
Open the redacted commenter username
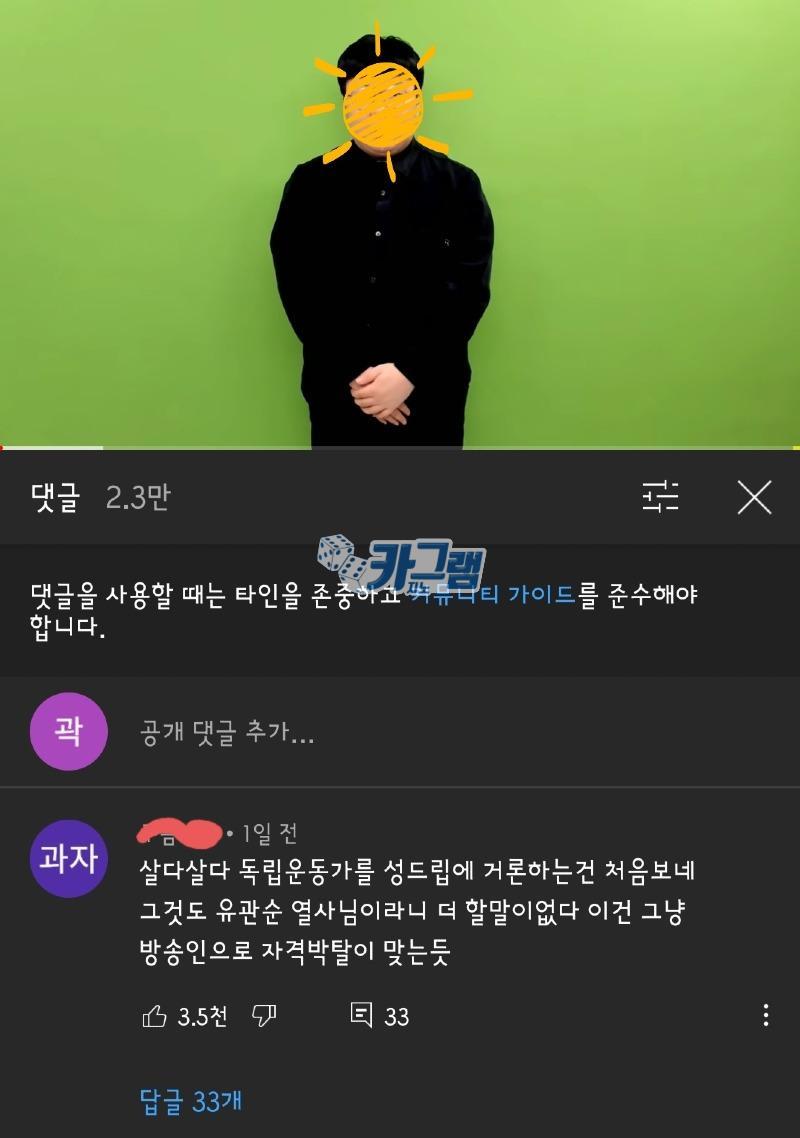(x=179, y=834)
